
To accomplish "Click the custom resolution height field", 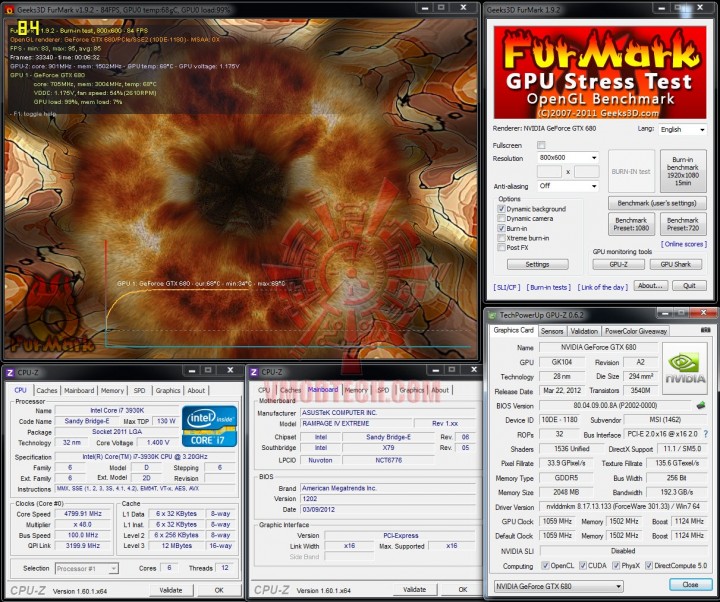I will tap(586, 172).
